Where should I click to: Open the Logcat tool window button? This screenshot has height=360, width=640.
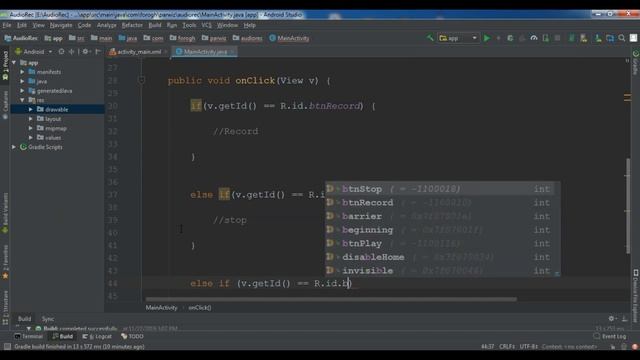click(97, 336)
